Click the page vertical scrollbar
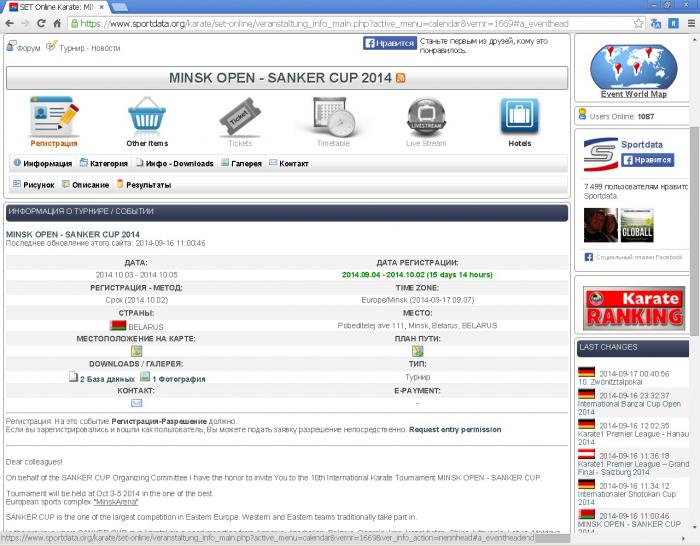 tap(694, 232)
